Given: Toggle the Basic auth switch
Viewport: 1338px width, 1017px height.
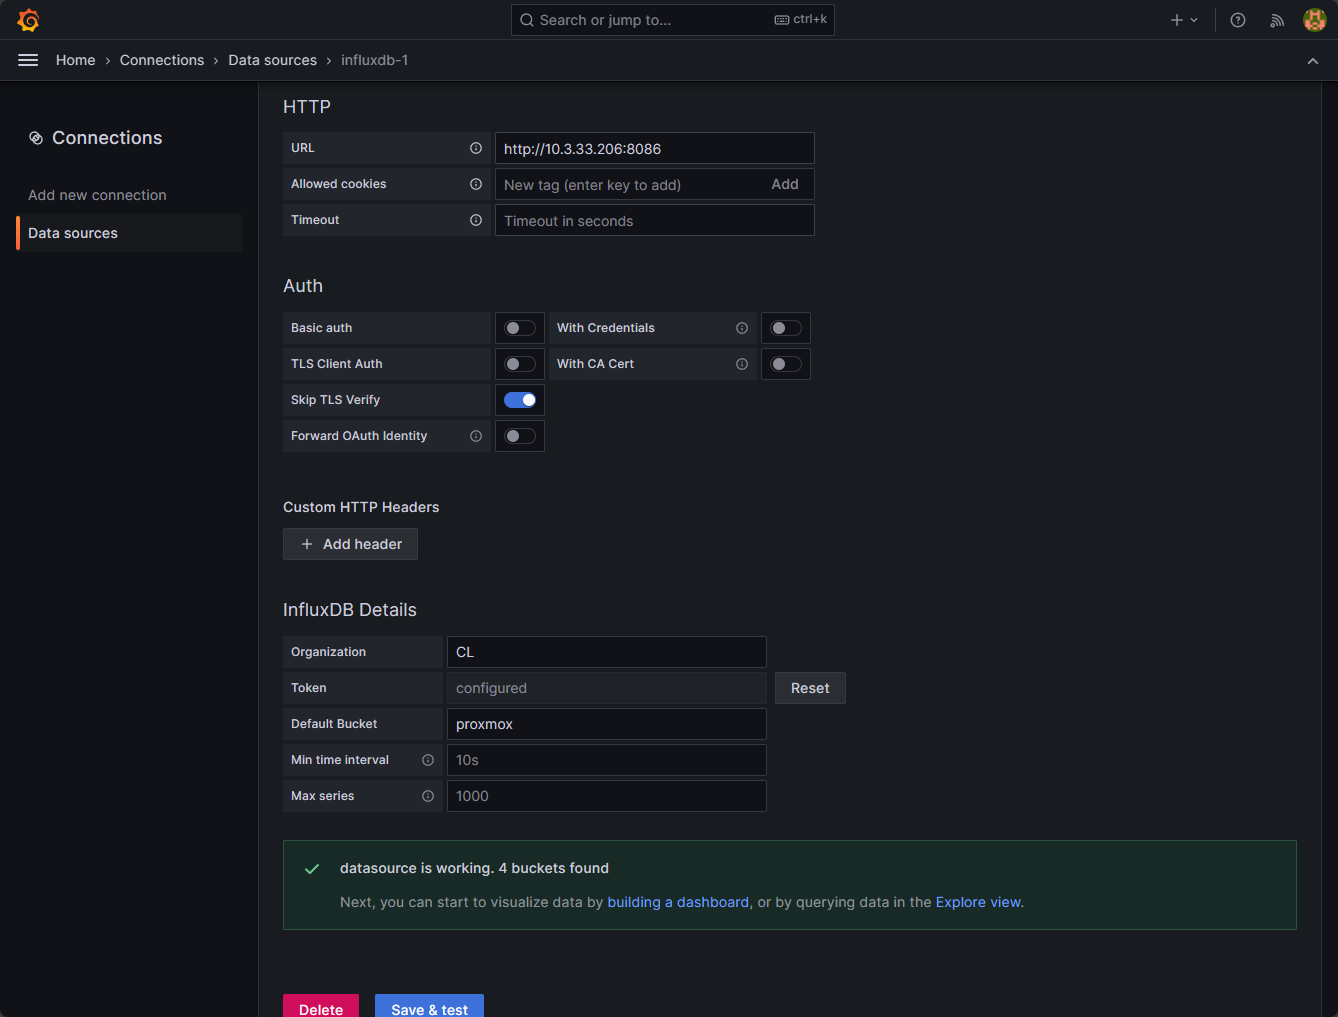Looking at the screenshot, I should pos(520,328).
